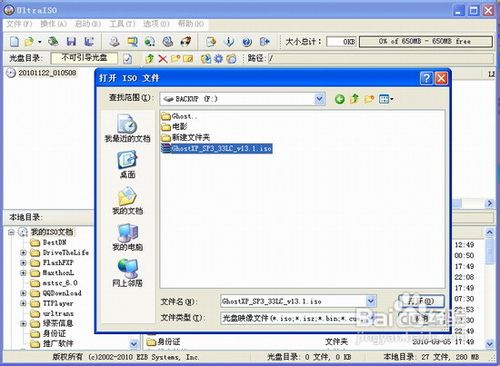500x366 pixels.
Task: Expand the TTPlayer tree folder
Action: point(23,303)
